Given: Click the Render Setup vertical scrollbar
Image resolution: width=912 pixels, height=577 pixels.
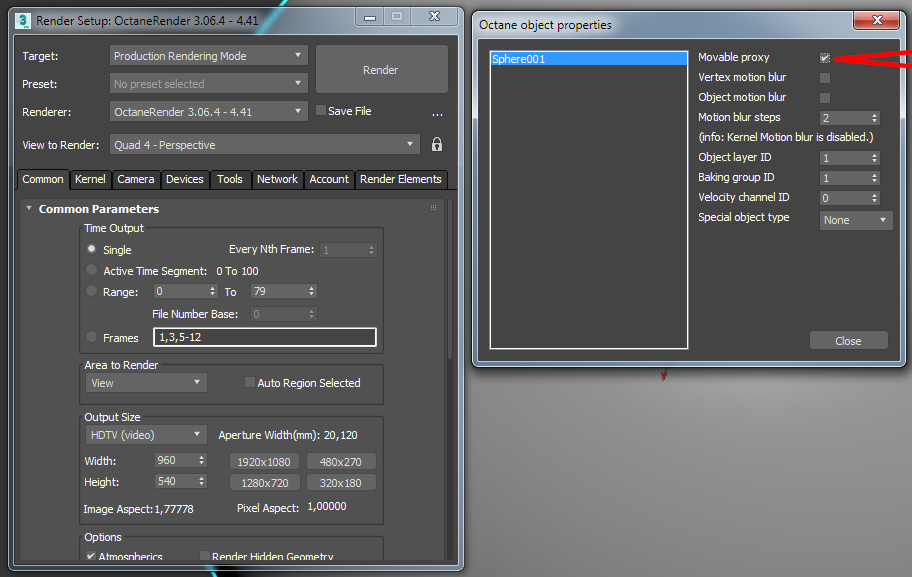Looking at the screenshot, I should (450, 279).
